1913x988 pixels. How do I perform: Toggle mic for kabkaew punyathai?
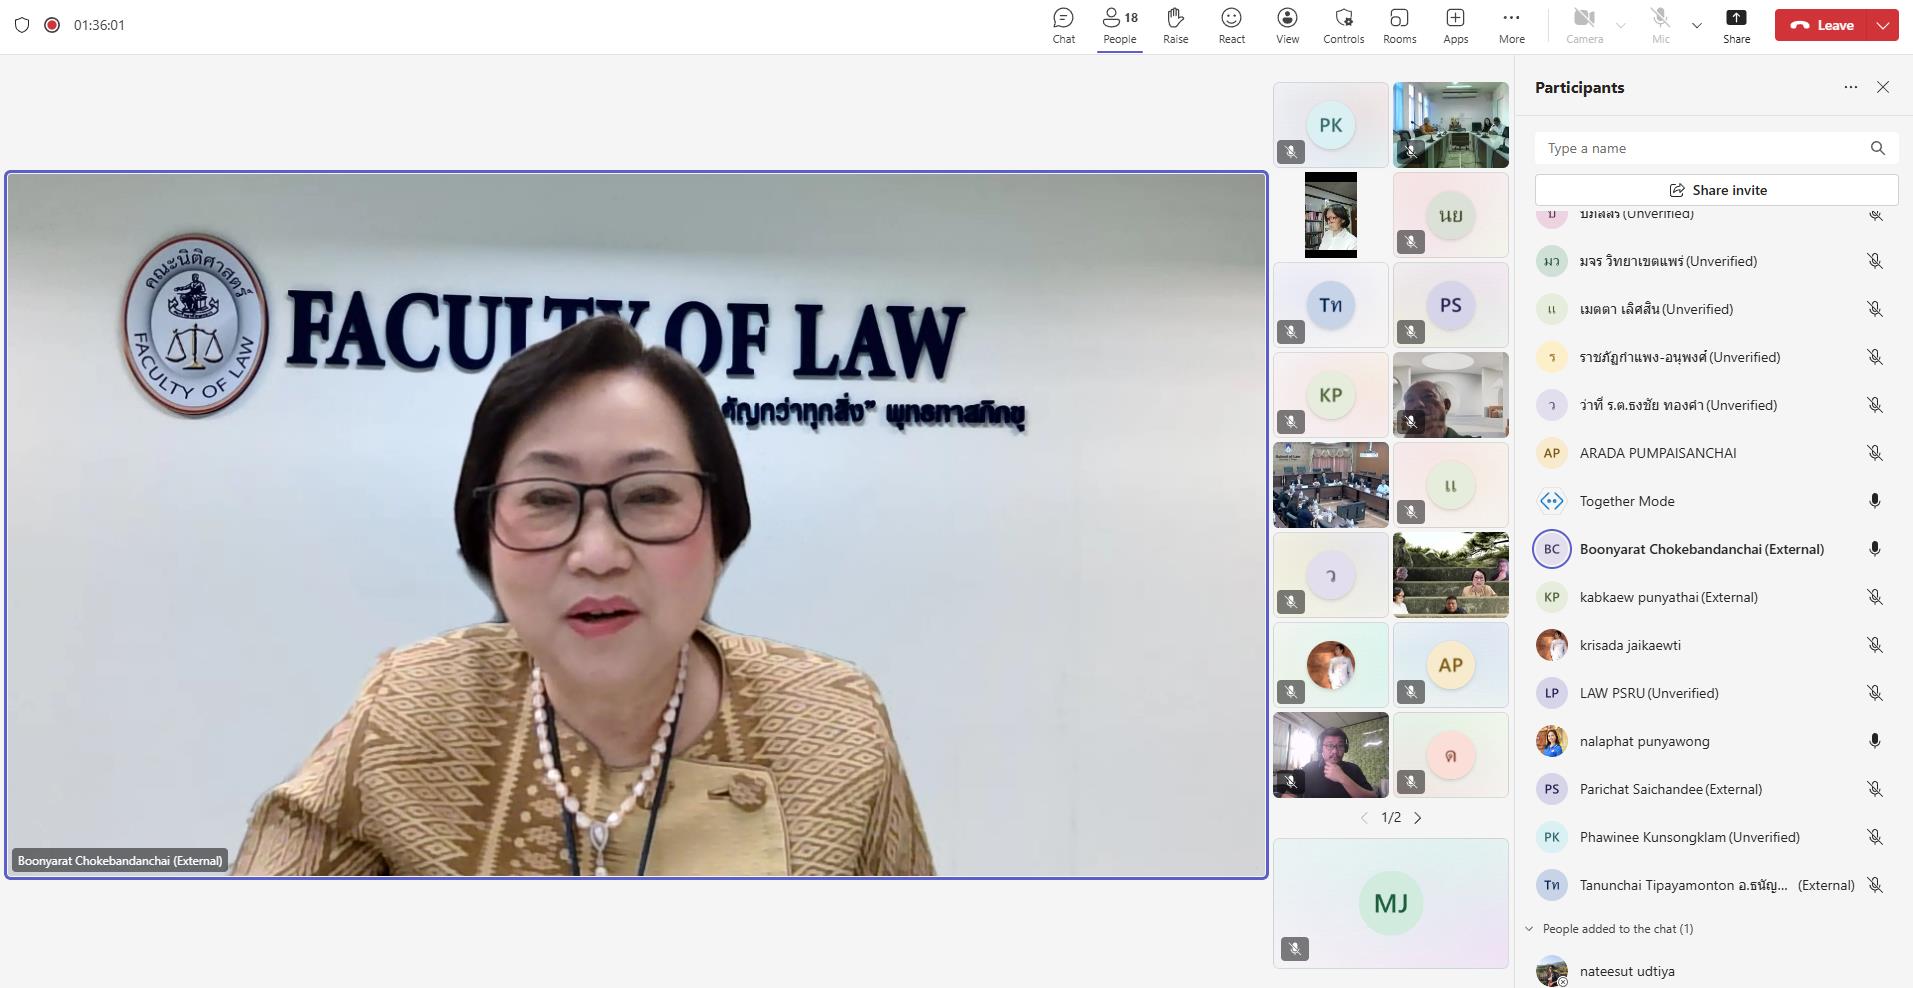tap(1875, 597)
